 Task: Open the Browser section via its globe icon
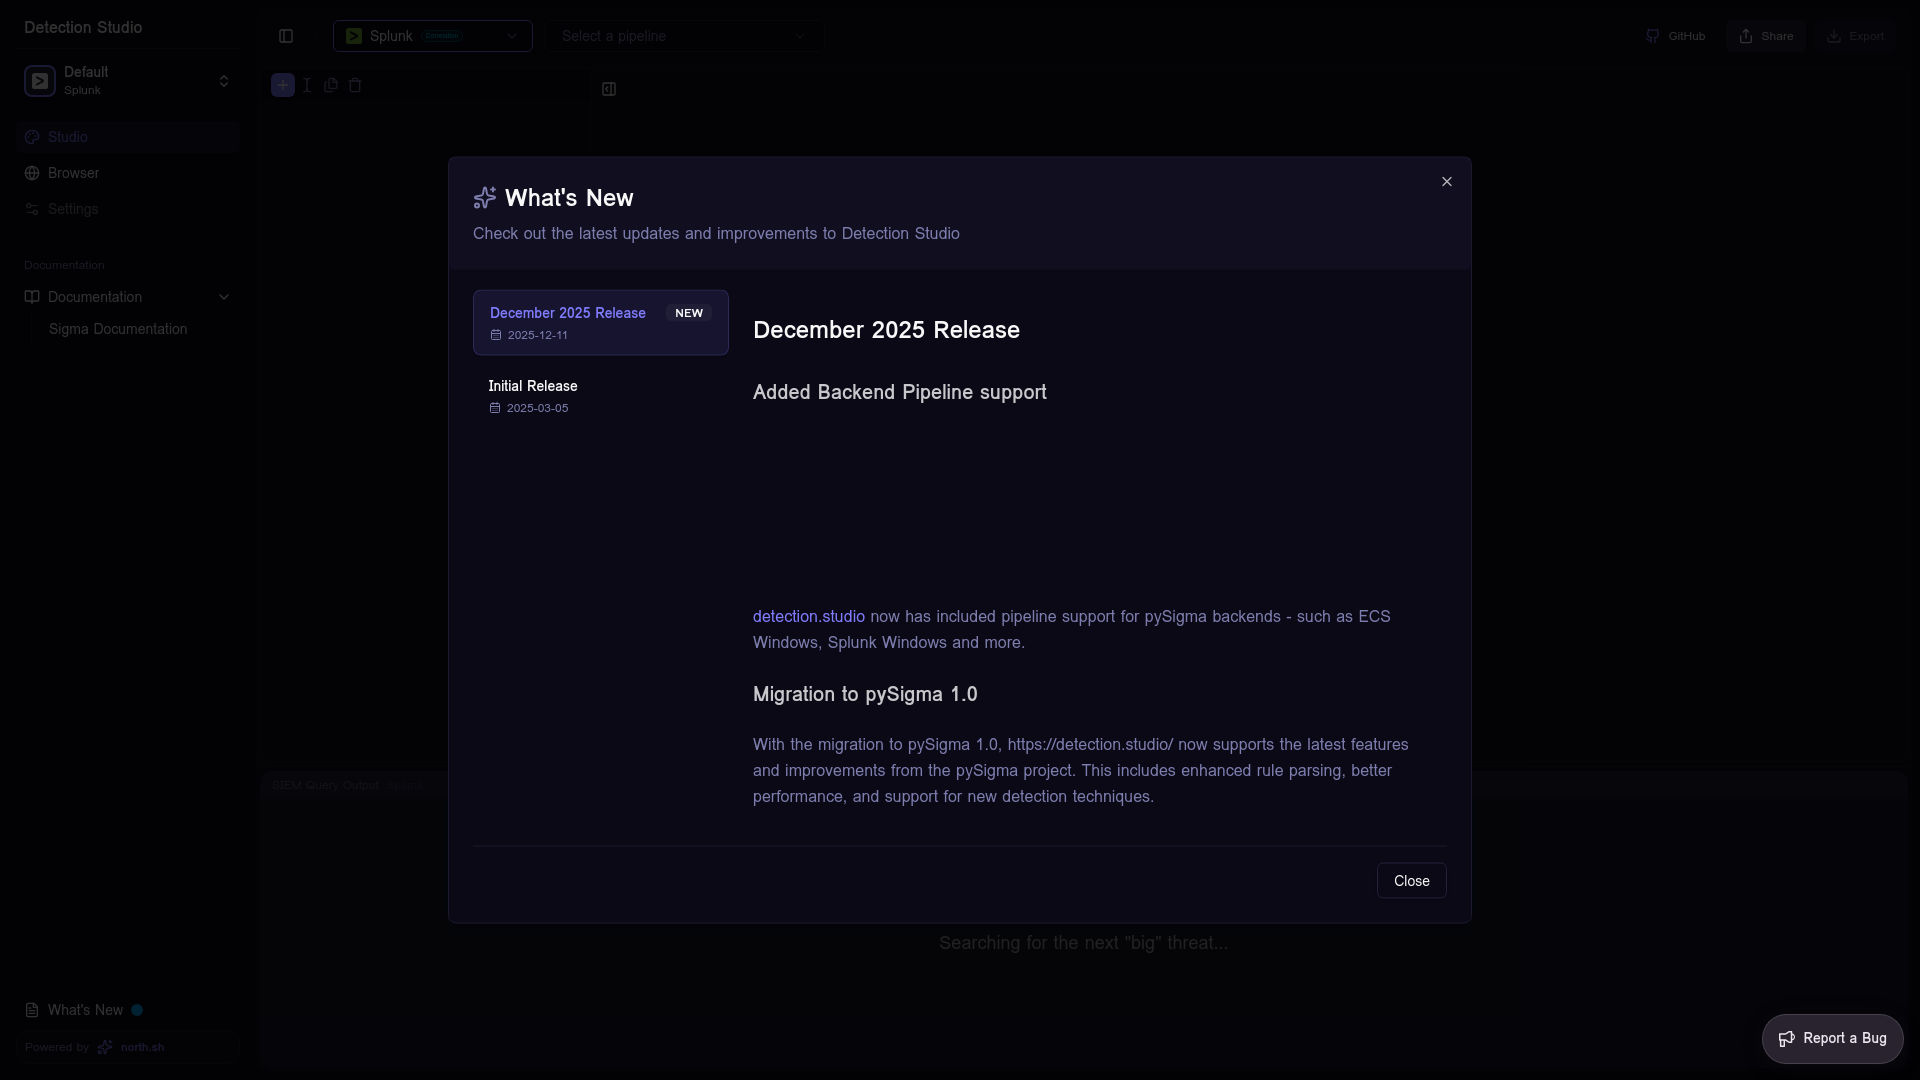(x=32, y=173)
